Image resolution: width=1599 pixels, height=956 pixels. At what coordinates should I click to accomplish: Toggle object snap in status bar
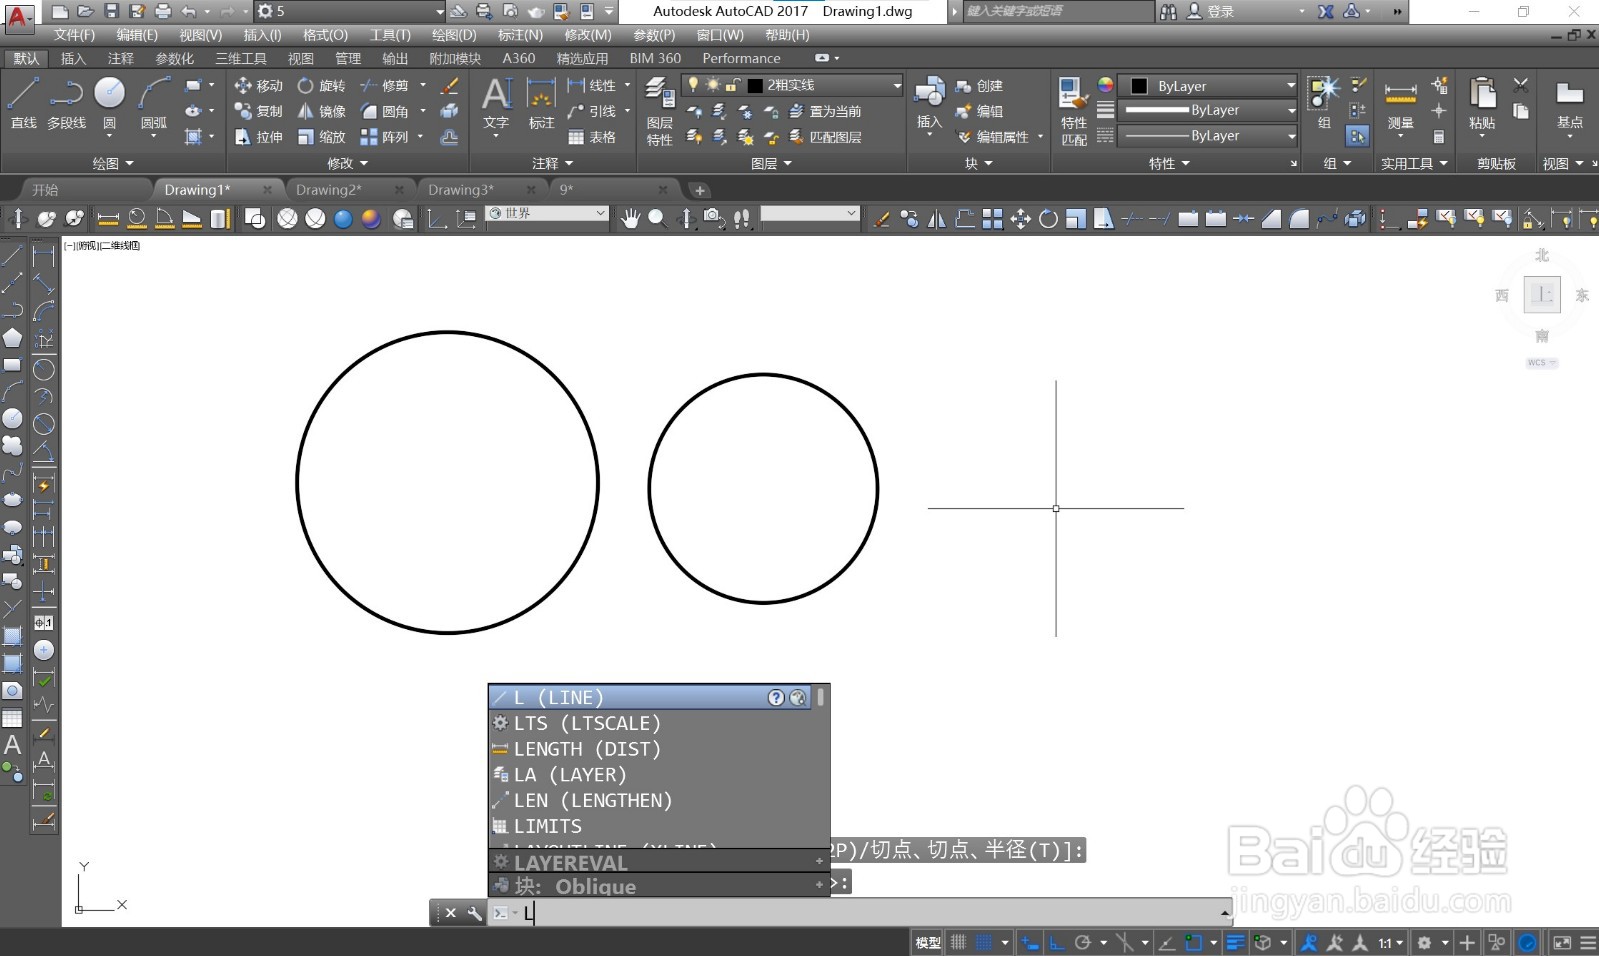point(1193,942)
